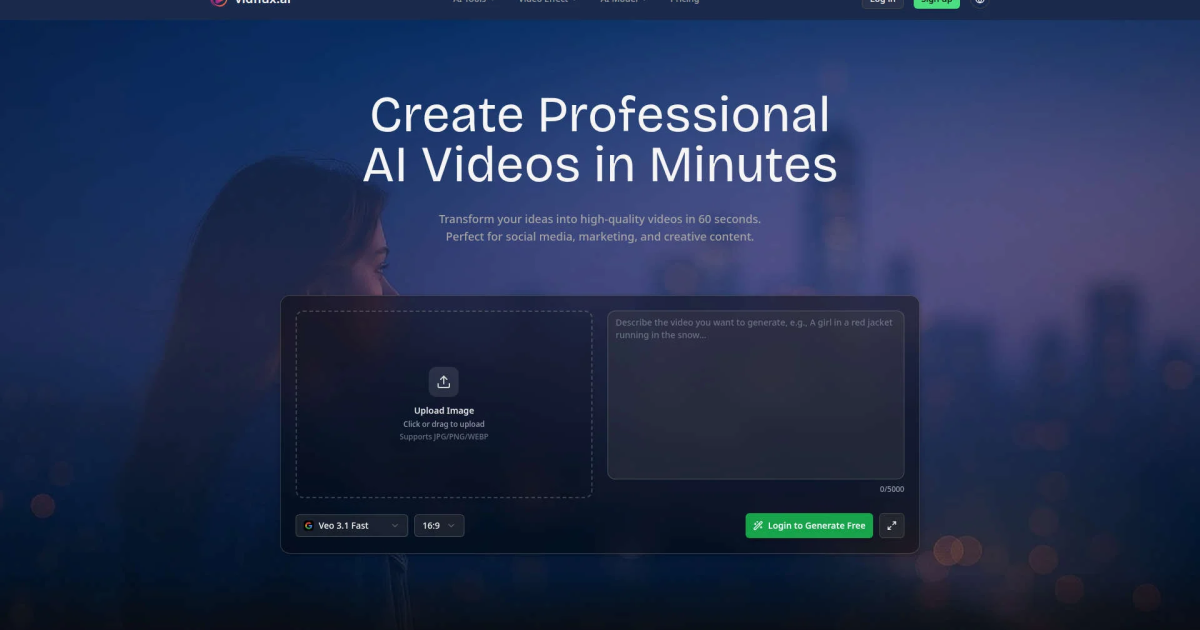Click the magic wand icon on generate button
The image size is (1200, 630).
[759, 525]
